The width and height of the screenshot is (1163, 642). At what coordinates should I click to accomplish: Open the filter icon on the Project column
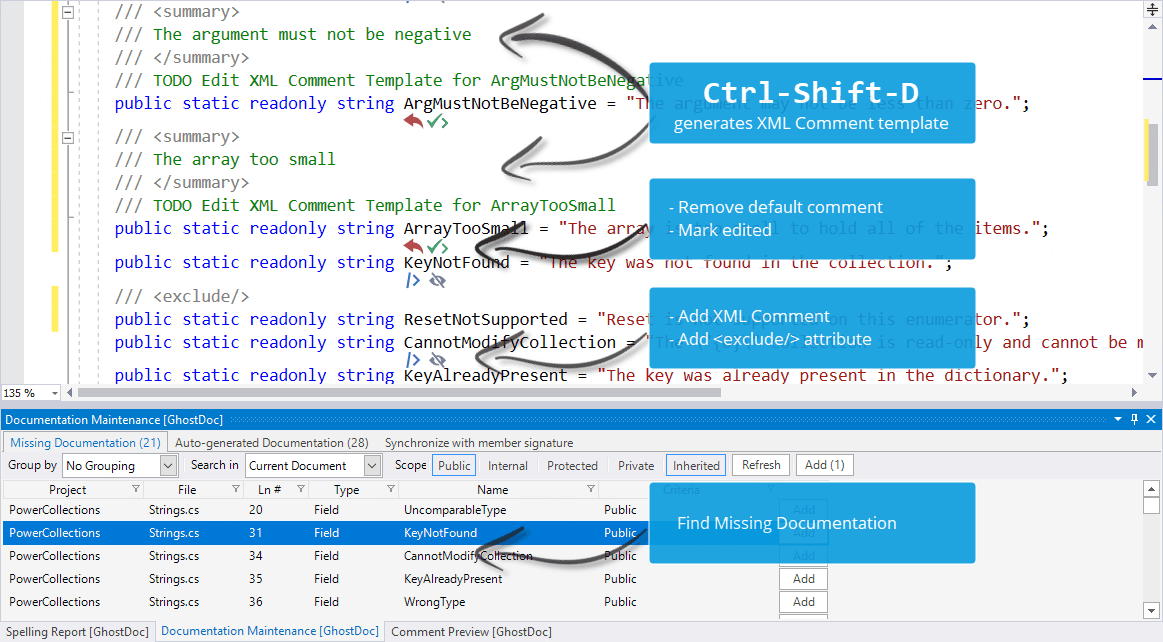tap(137, 489)
